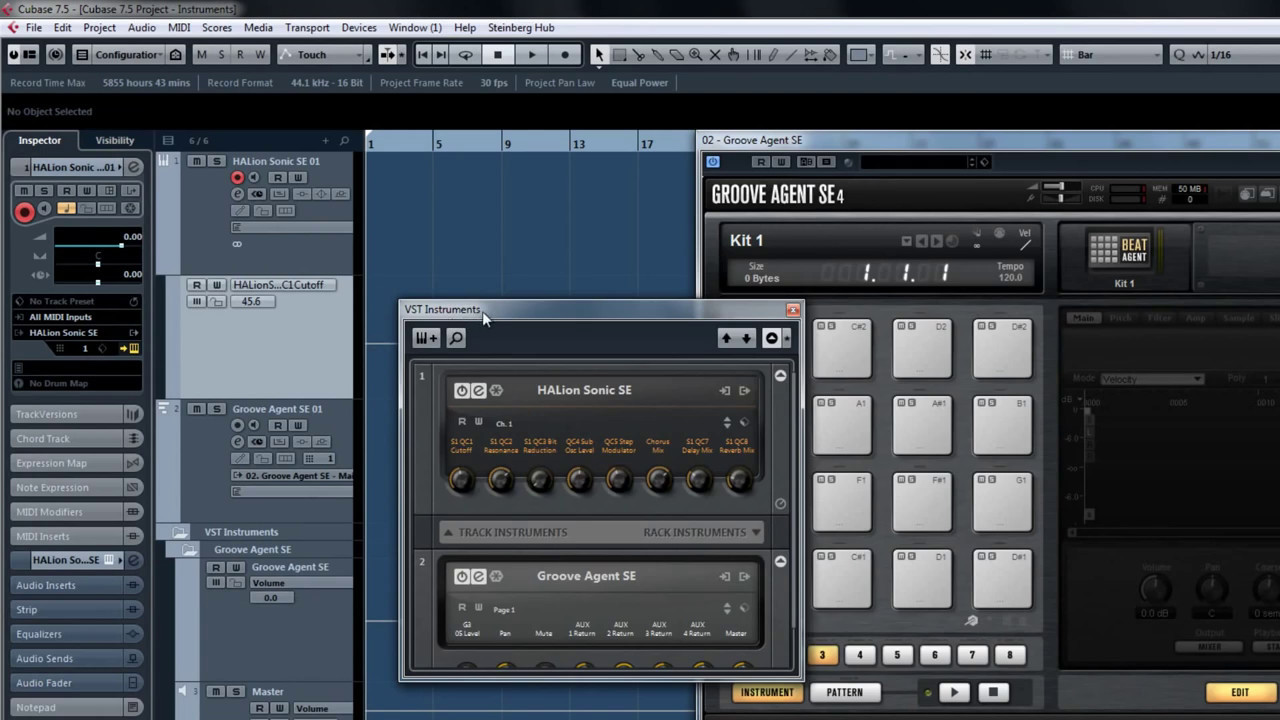Open the Bar grid type dropdown
Viewport: 1280px width, 720px height.
(1109, 55)
